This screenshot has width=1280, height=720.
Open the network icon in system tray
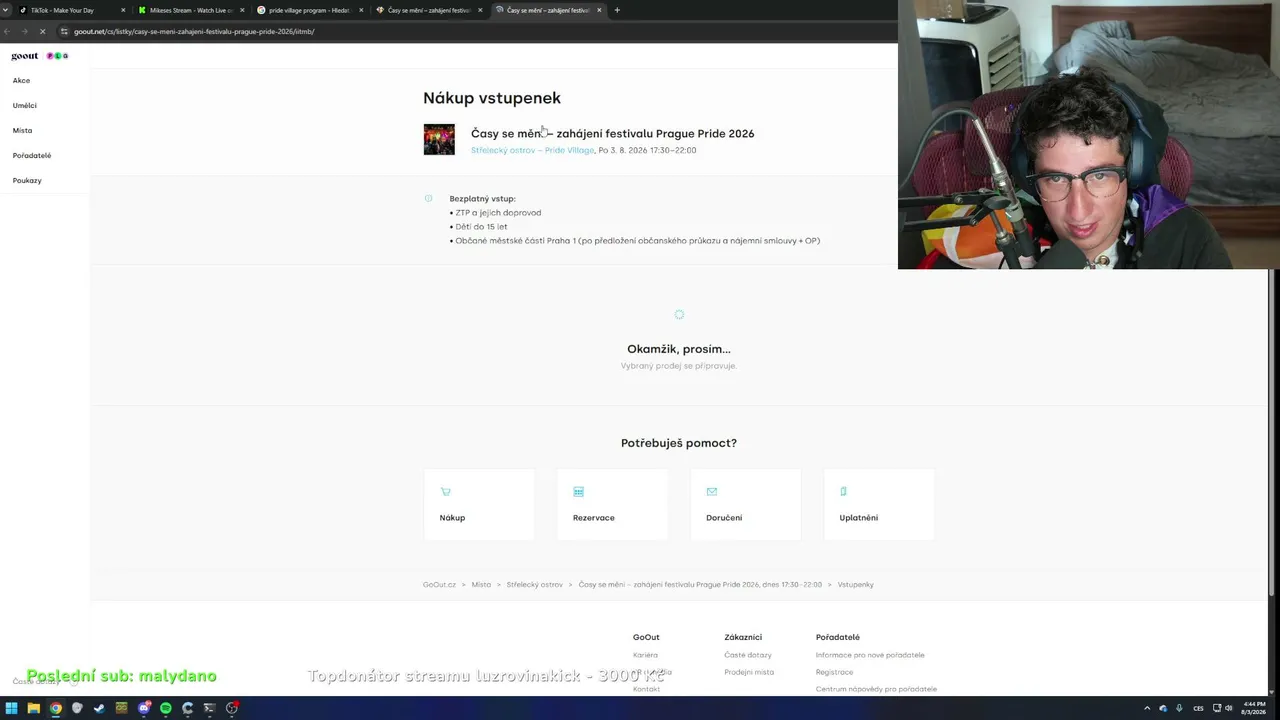(1216, 708)
